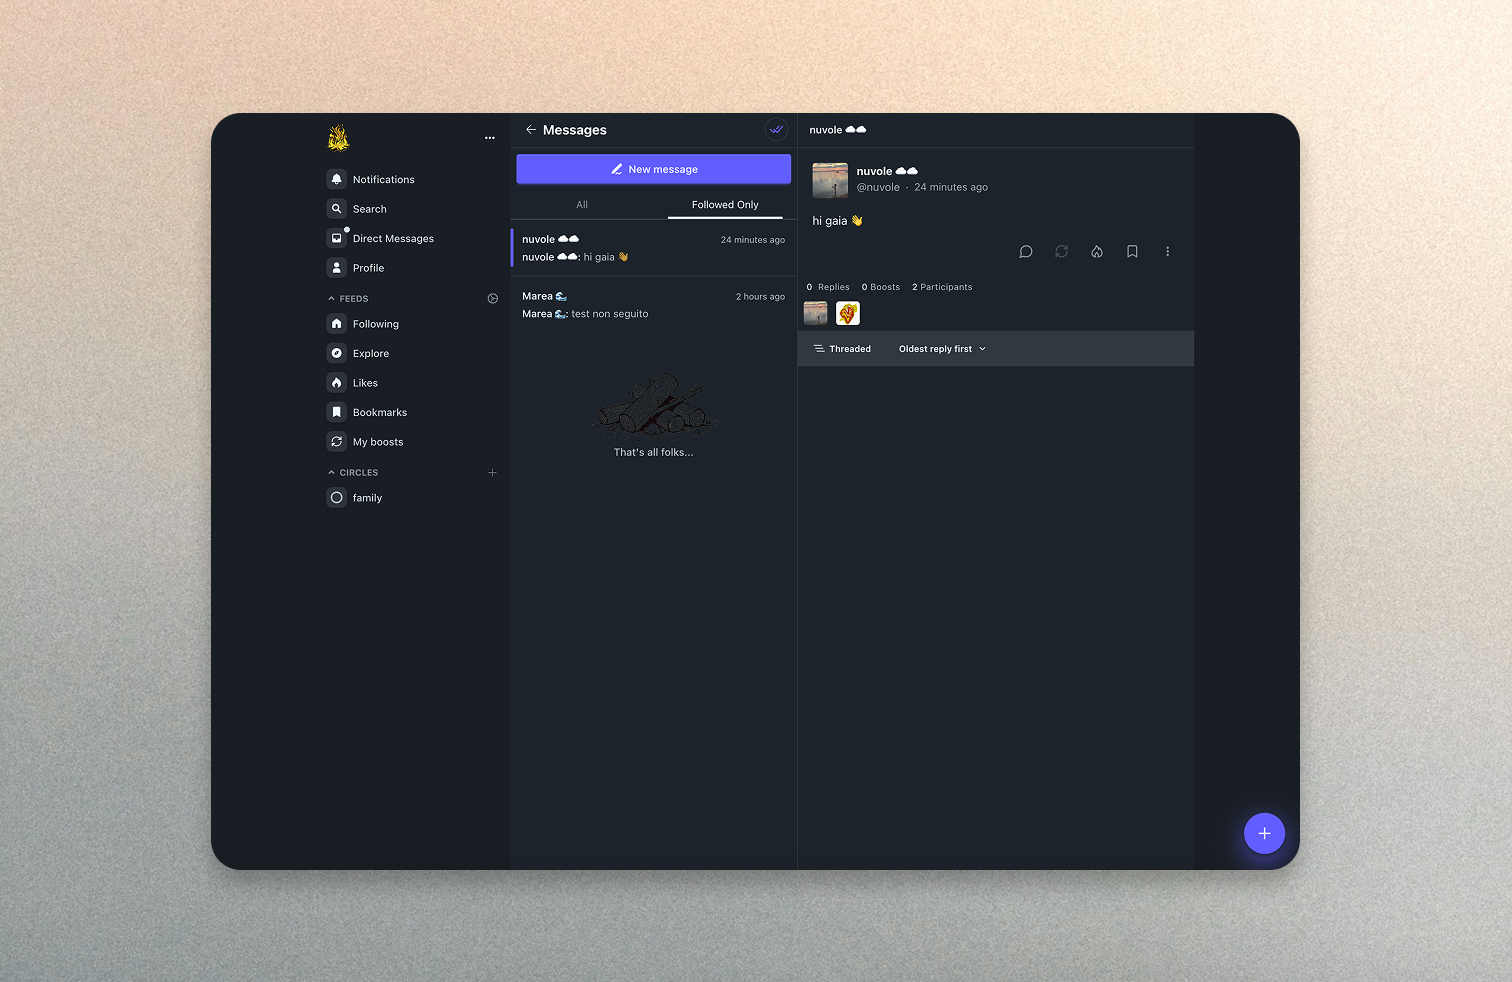Viewport: 1512px width, 982px height.
Task: Go back using Messages arrow
Action: coord(531,130)
